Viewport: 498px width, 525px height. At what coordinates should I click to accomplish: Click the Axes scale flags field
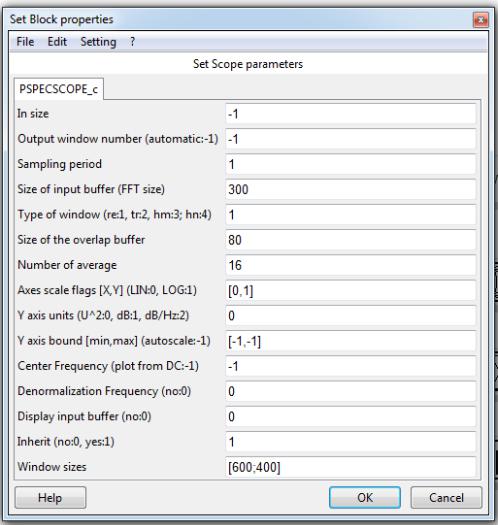tap(350, 290)
